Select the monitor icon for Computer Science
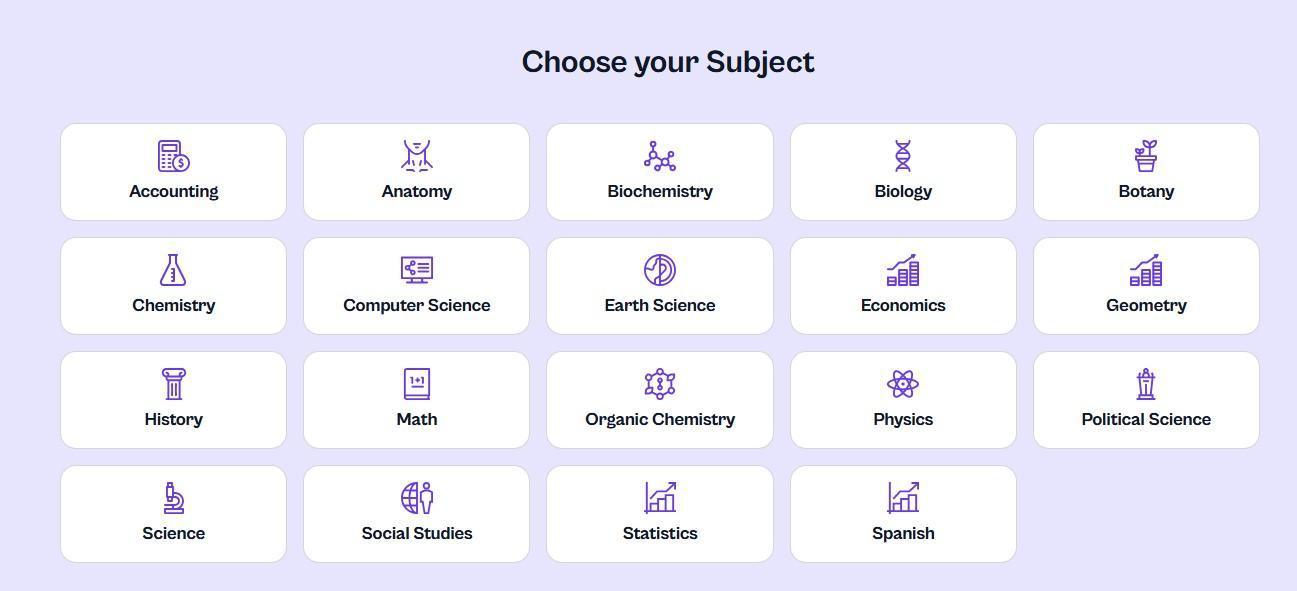1297x591 pixels. tap(416, 269)
